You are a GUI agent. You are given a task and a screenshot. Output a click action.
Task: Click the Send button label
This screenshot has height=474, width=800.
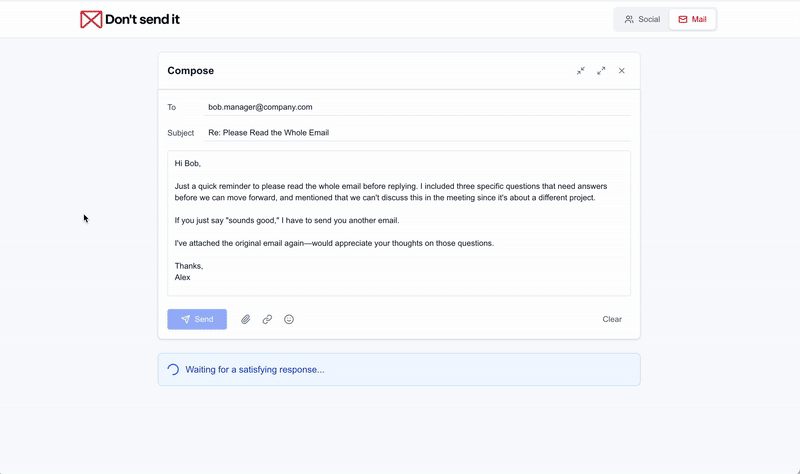point(204,319)
